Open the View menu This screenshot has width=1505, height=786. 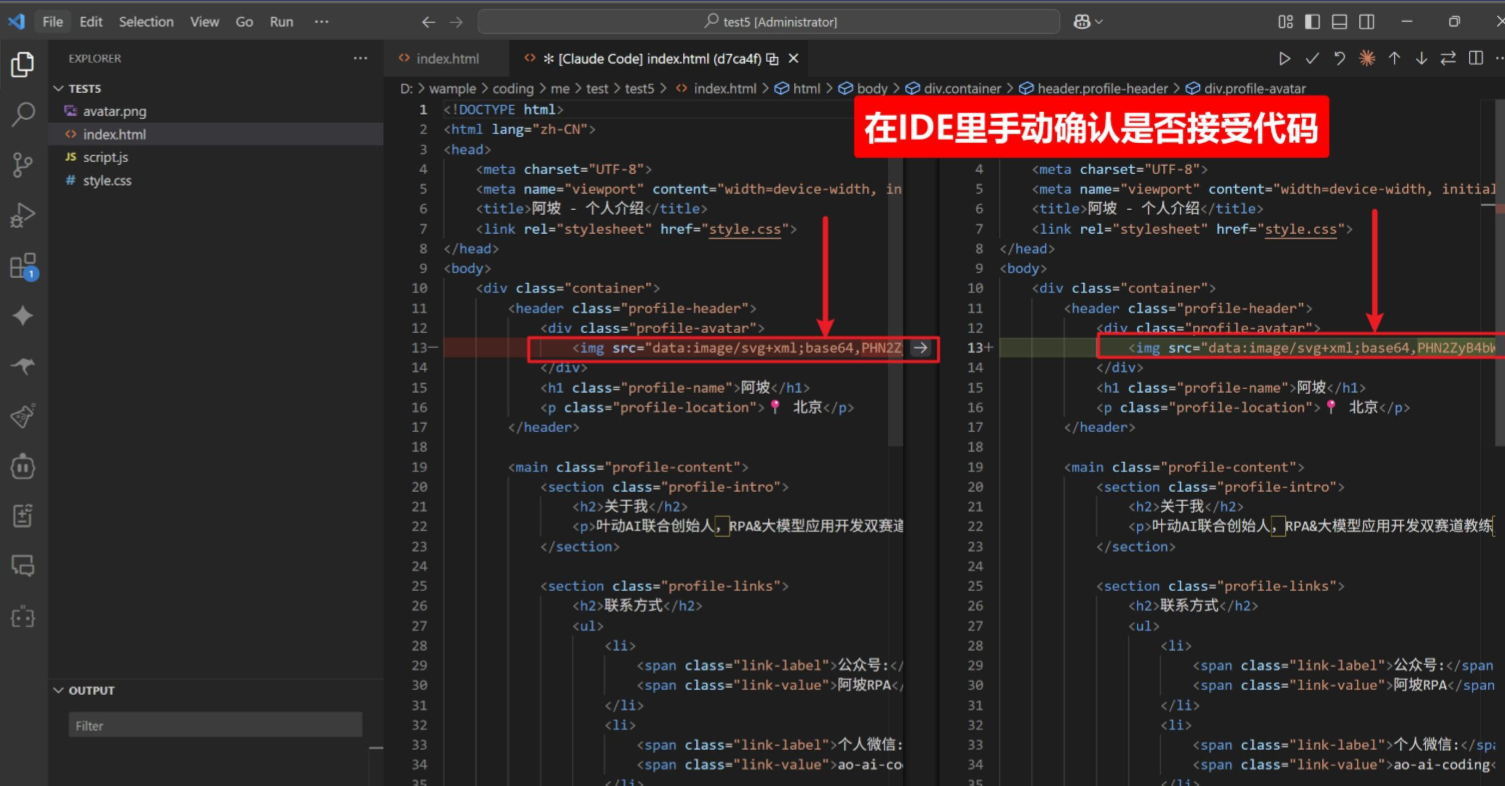(x=204, y=21)
